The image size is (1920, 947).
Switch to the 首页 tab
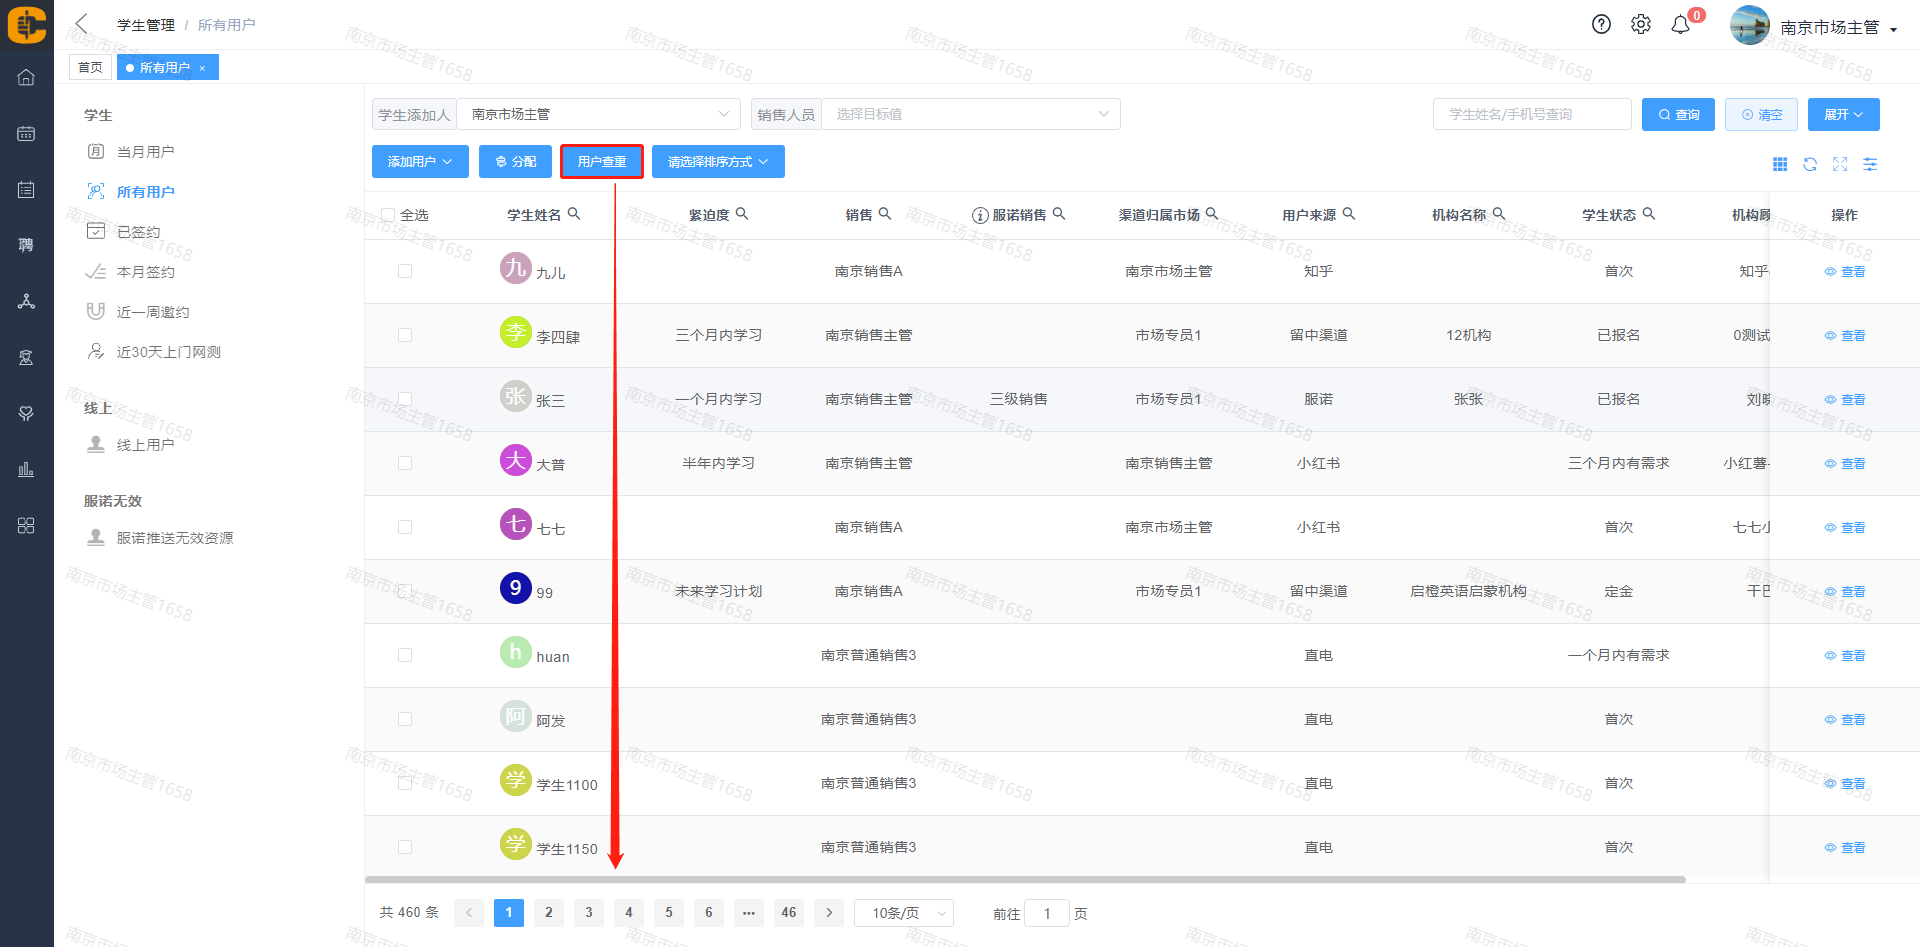pos(90,68)
